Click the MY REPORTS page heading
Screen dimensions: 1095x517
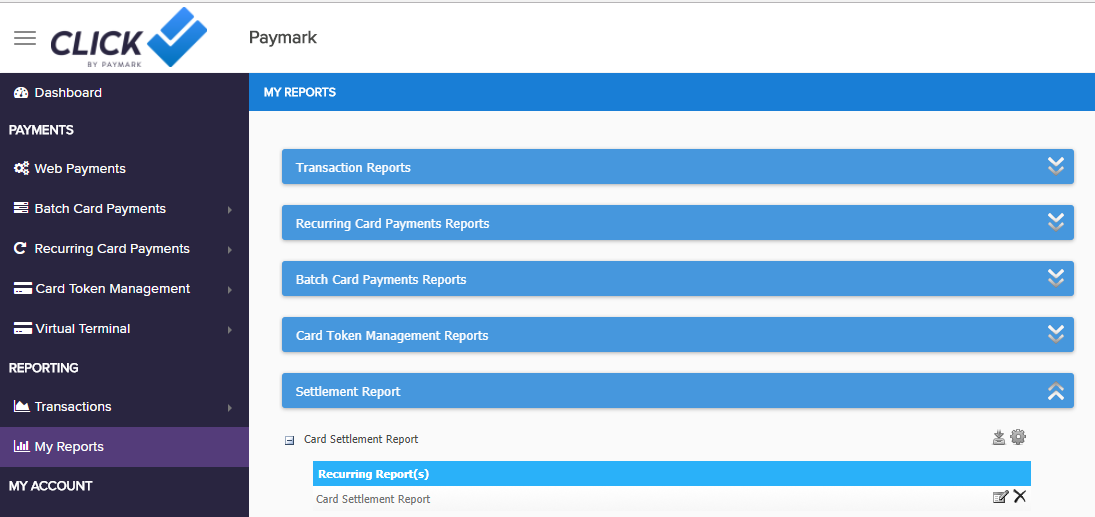point(300,92)
